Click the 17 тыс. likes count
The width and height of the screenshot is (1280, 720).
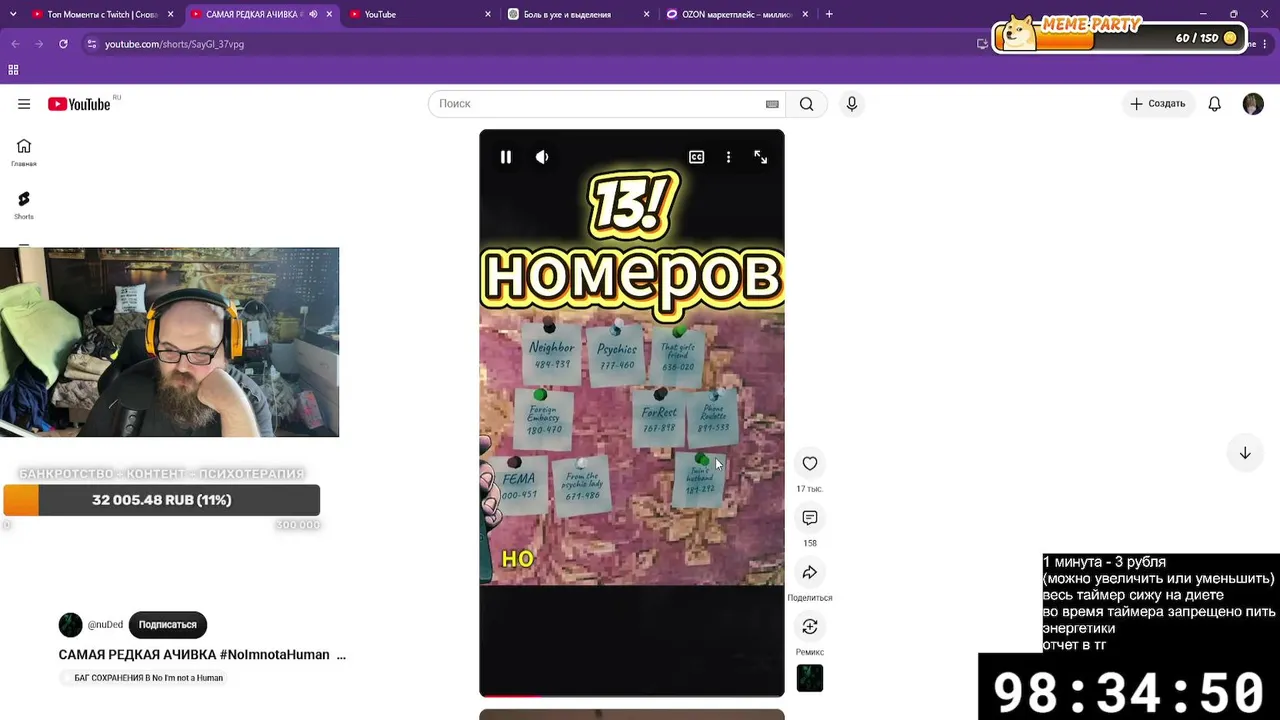point(809,489)
